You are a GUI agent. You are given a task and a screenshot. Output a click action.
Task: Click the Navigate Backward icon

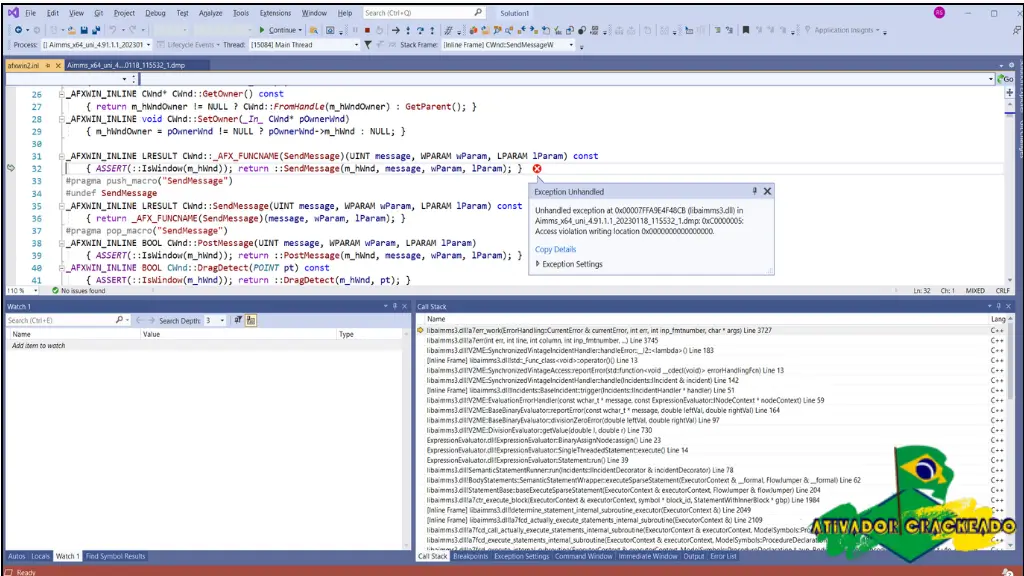coord(18,30)
